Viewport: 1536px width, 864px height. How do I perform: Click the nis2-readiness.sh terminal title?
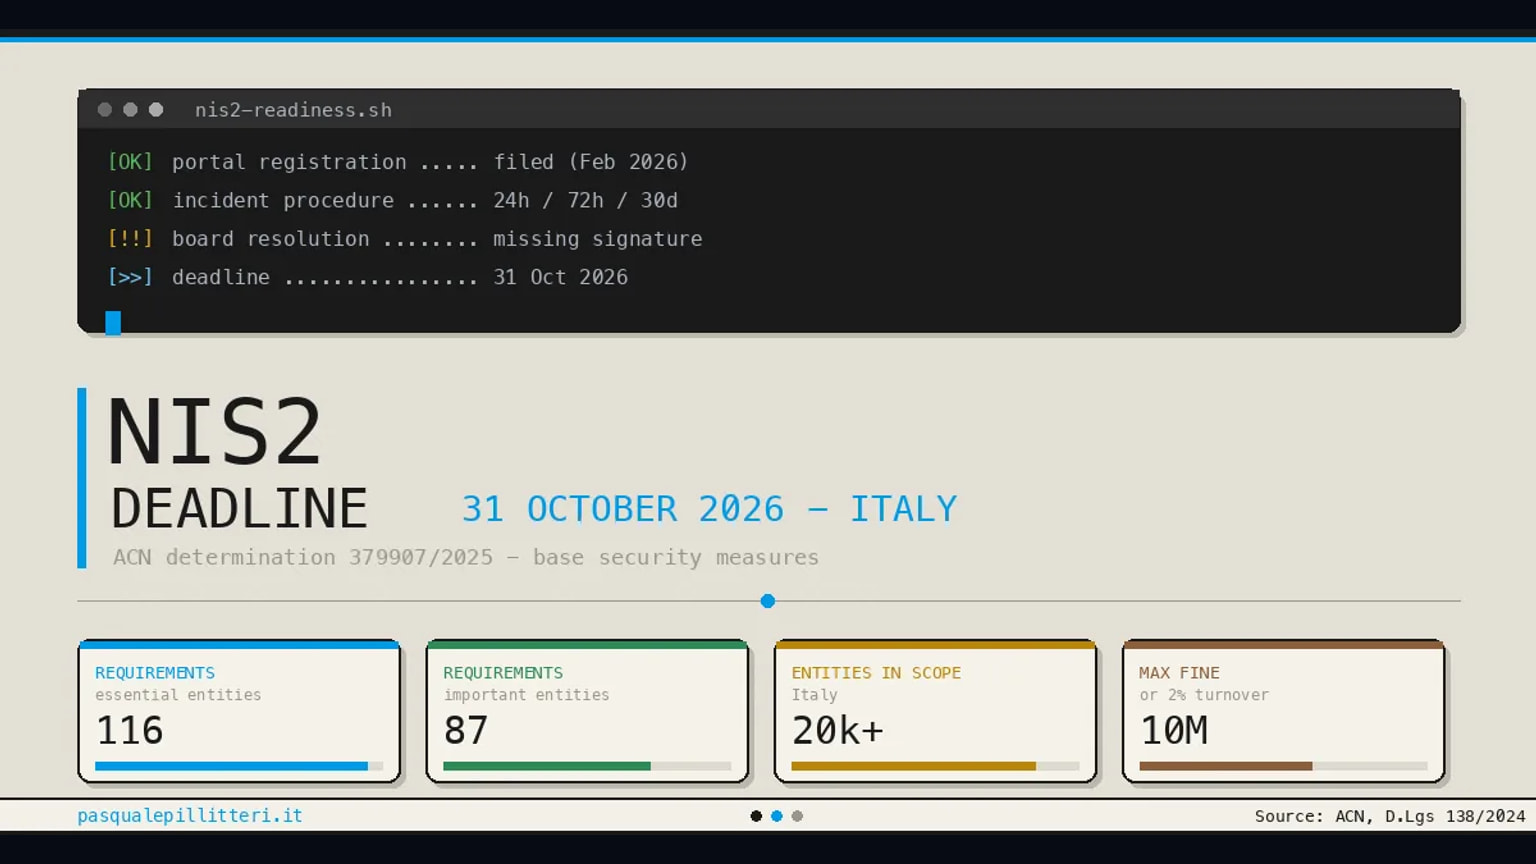[293, 110]
